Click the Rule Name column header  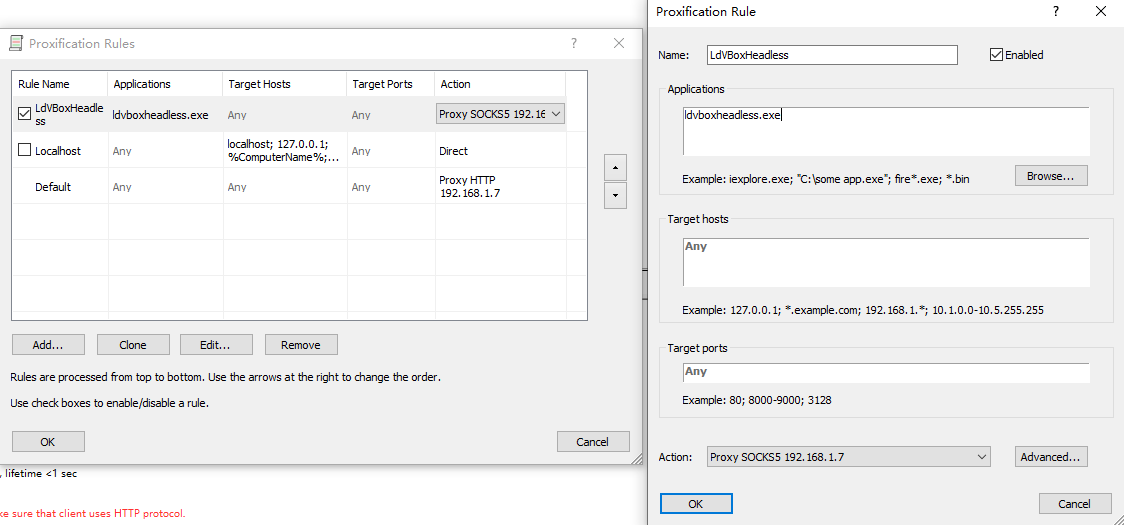pos(58,84)
